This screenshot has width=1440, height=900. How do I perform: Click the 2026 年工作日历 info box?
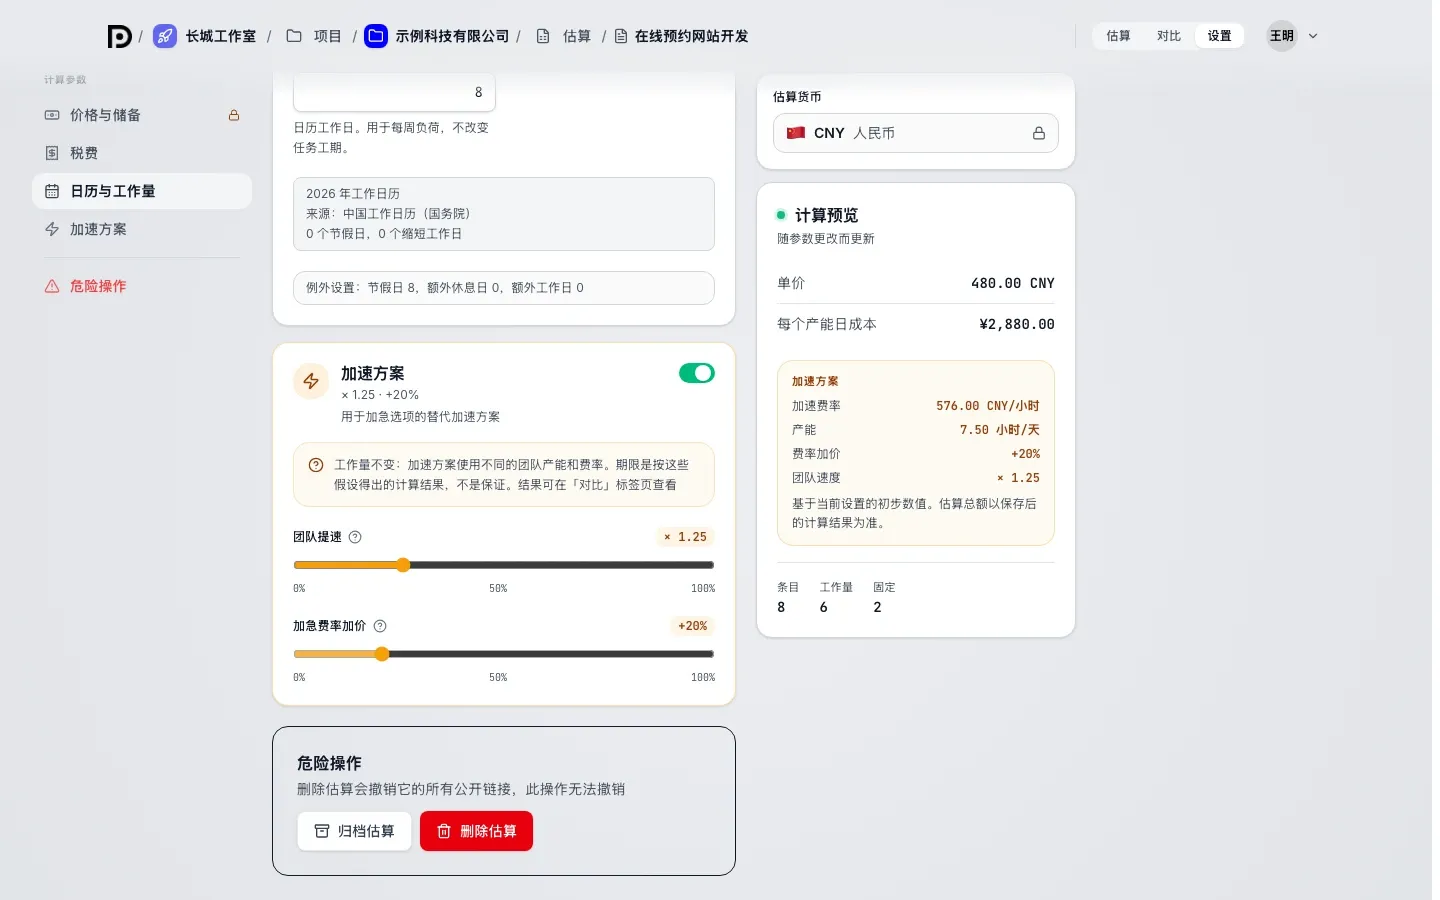tap(504, 214)
